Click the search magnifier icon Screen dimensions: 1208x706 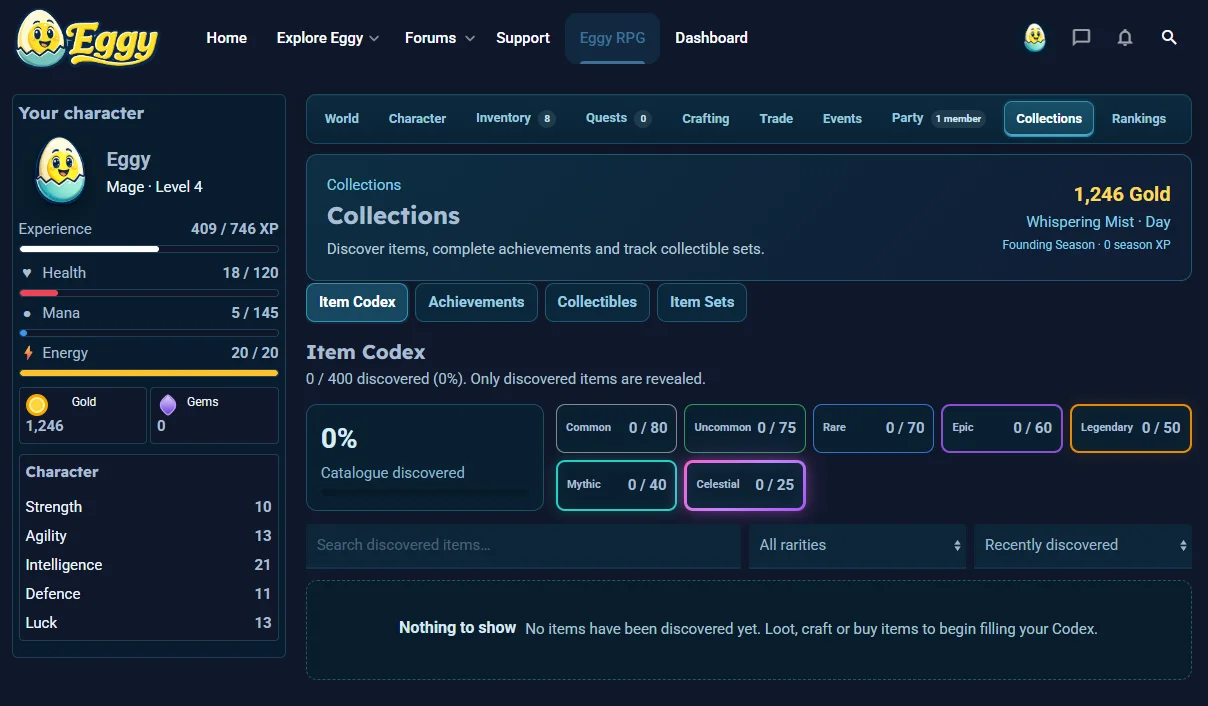pos(1169,38)
